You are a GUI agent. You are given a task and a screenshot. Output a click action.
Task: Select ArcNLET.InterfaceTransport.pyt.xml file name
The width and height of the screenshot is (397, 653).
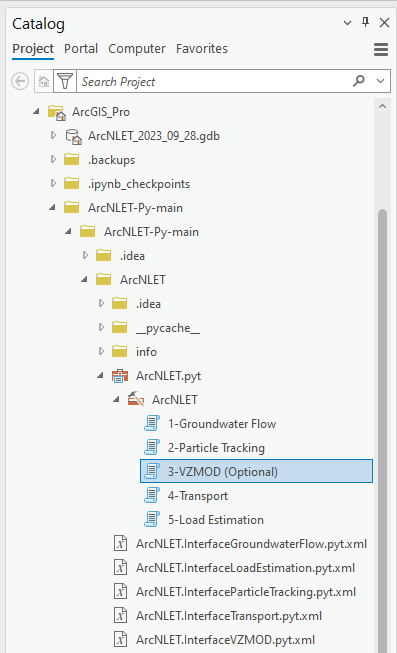coord(229,616)
